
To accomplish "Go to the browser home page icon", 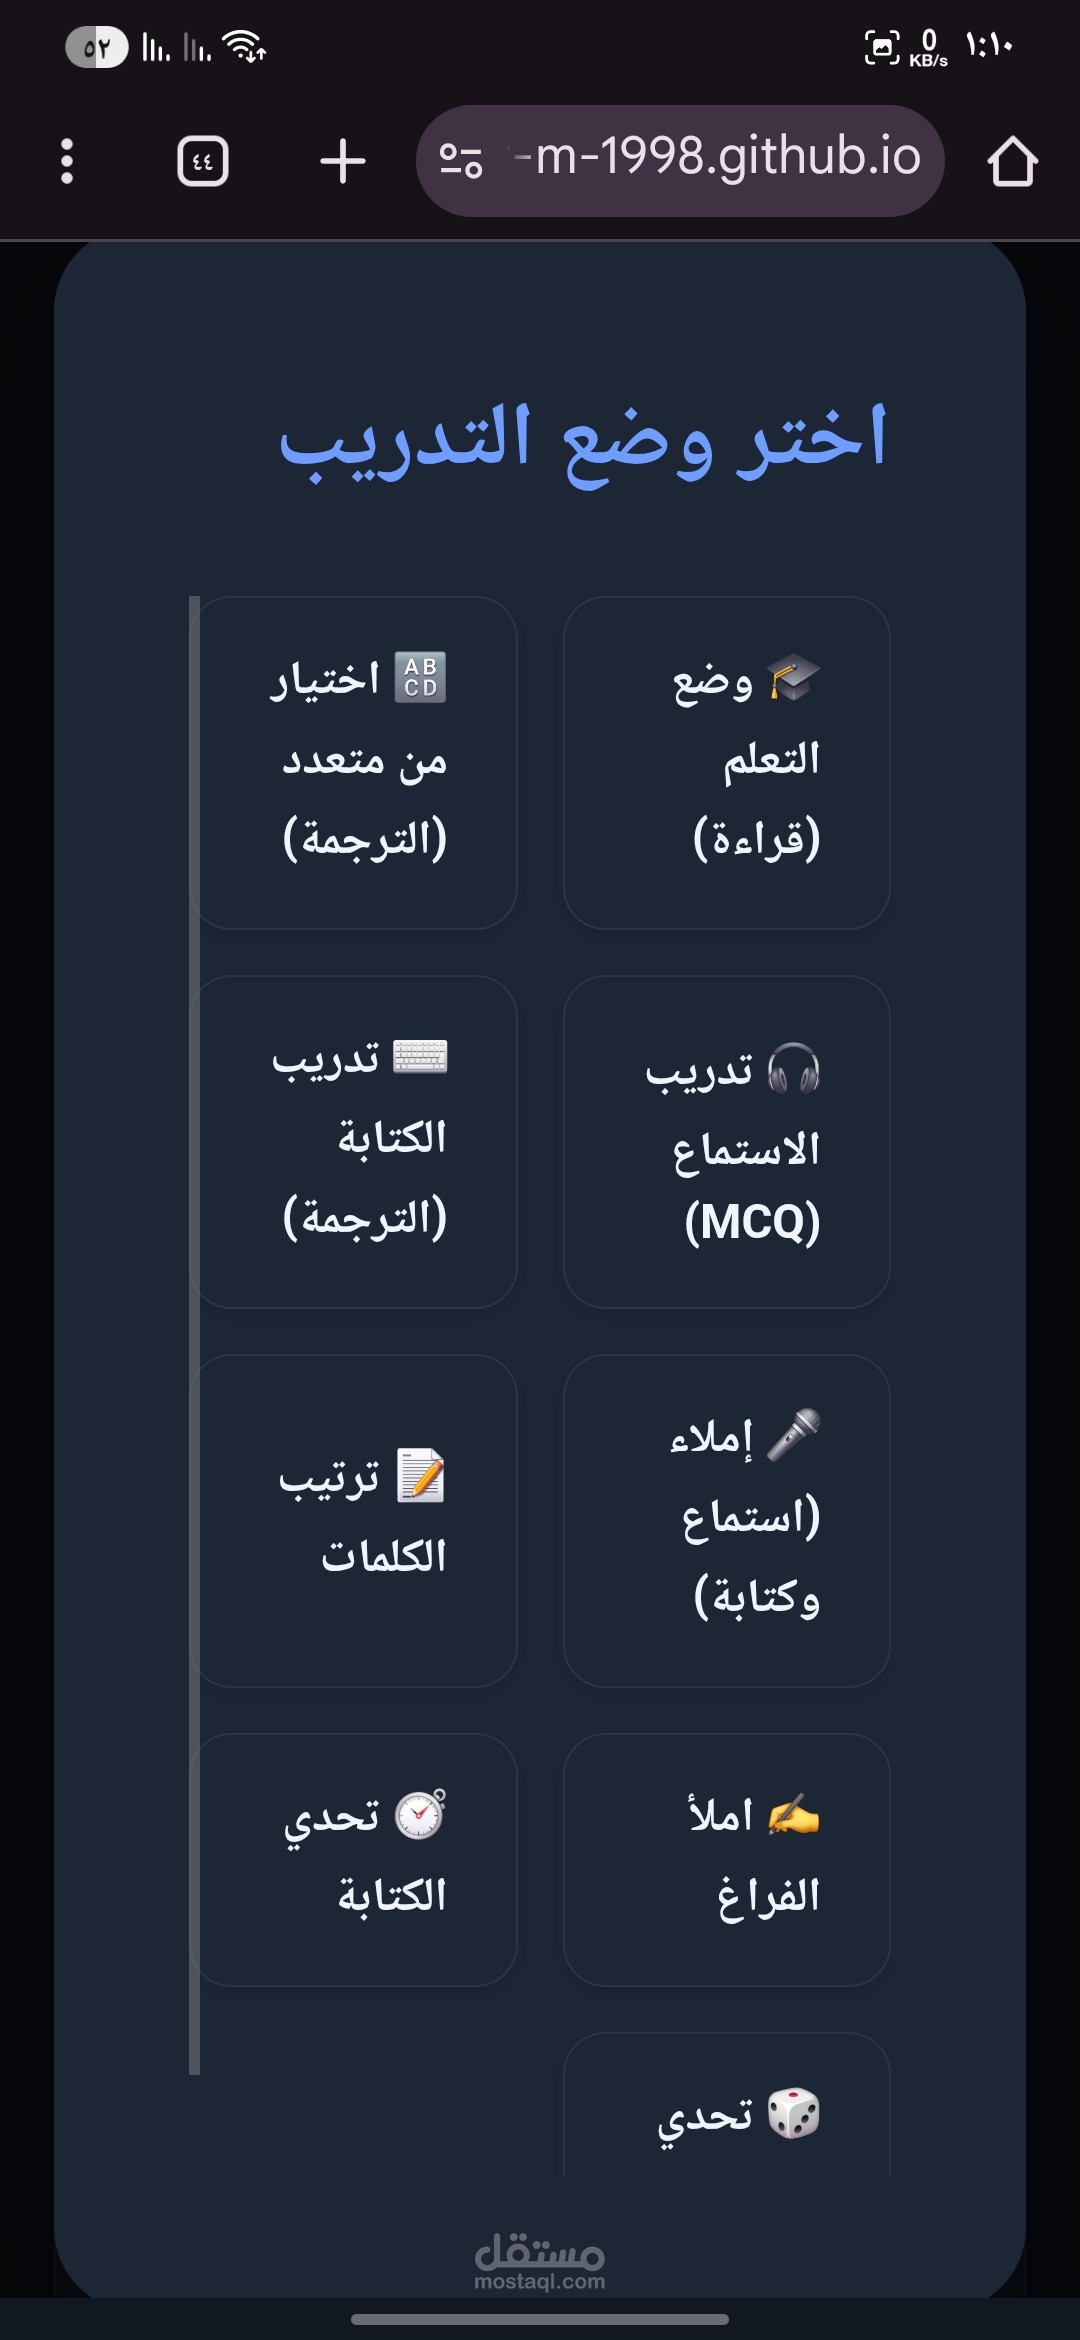I will click(x=1012, y=161).
